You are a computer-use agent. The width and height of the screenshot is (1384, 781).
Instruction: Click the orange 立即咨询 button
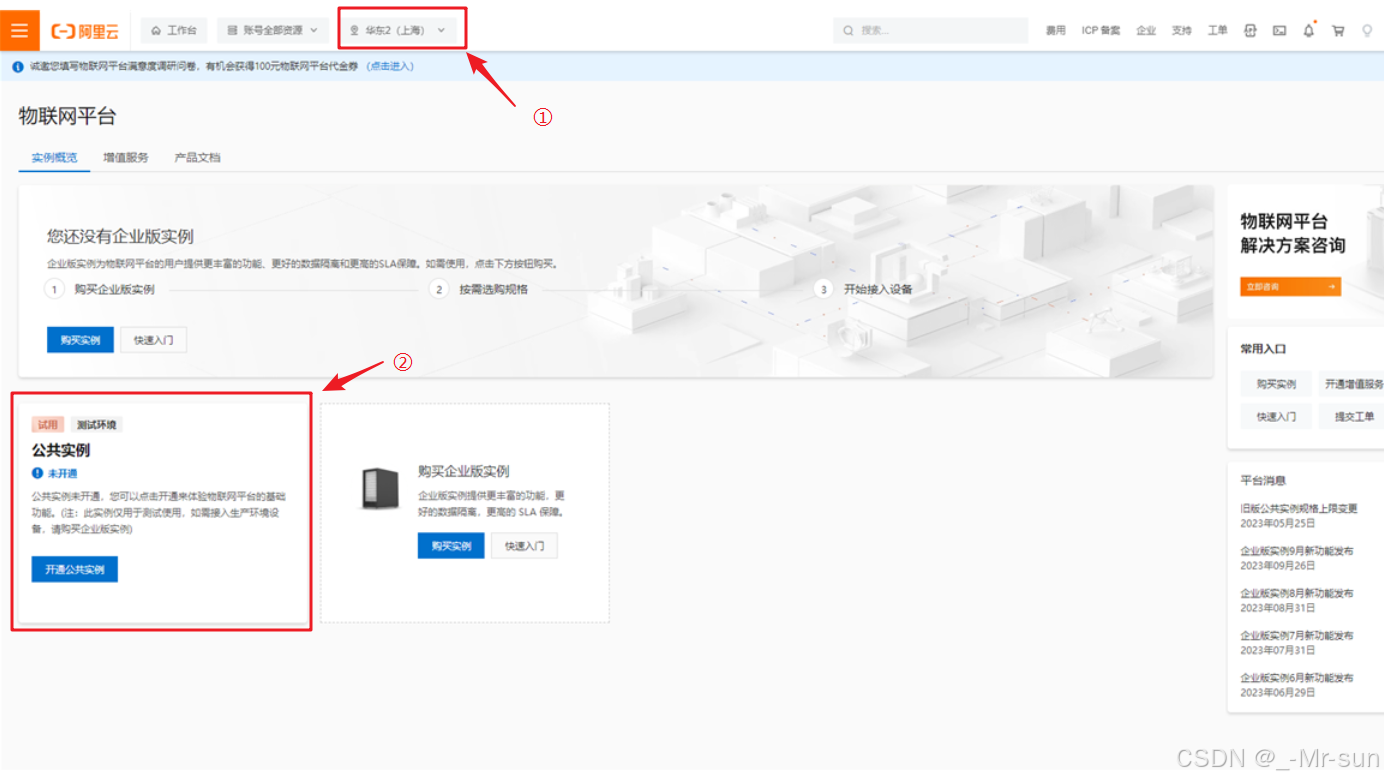[x=1291, y=287]
